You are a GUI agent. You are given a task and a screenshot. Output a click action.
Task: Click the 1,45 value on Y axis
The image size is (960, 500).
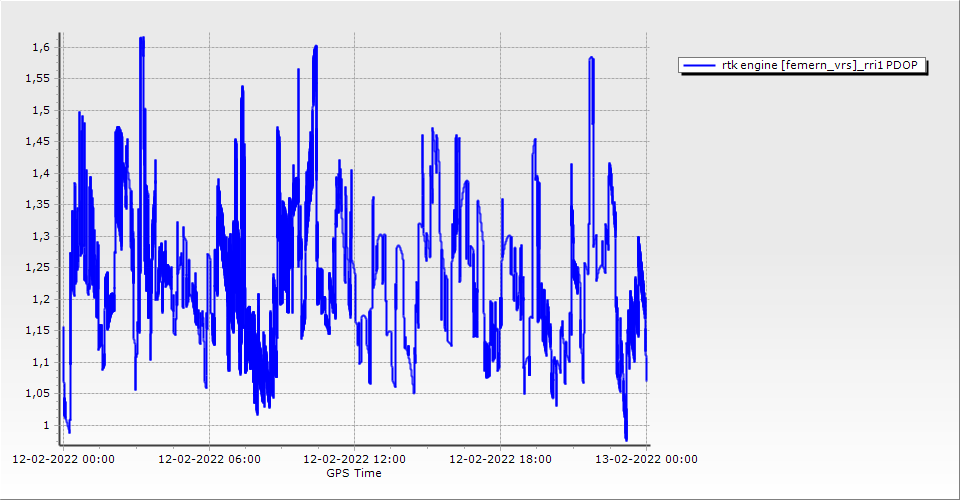(x=36, y=141)
